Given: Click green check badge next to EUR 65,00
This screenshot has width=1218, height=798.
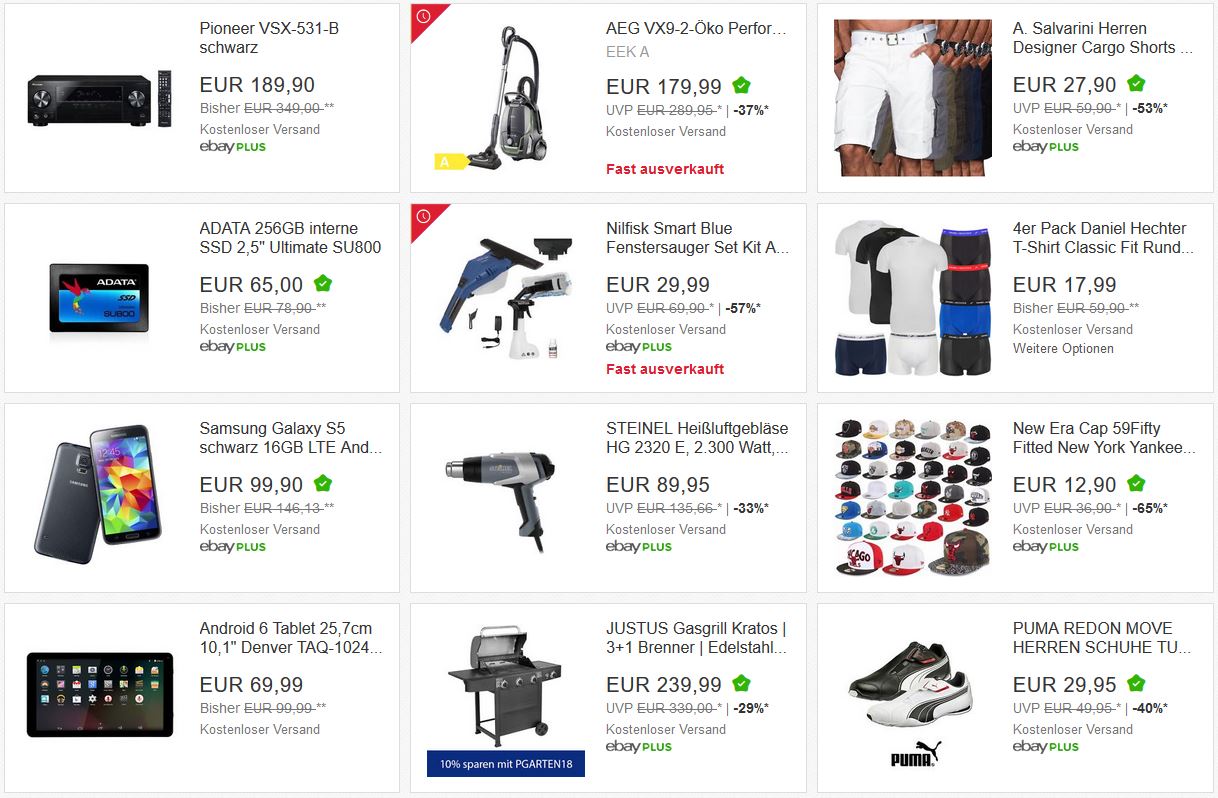Looking at the screenshot, I should [x=323, y=284].
